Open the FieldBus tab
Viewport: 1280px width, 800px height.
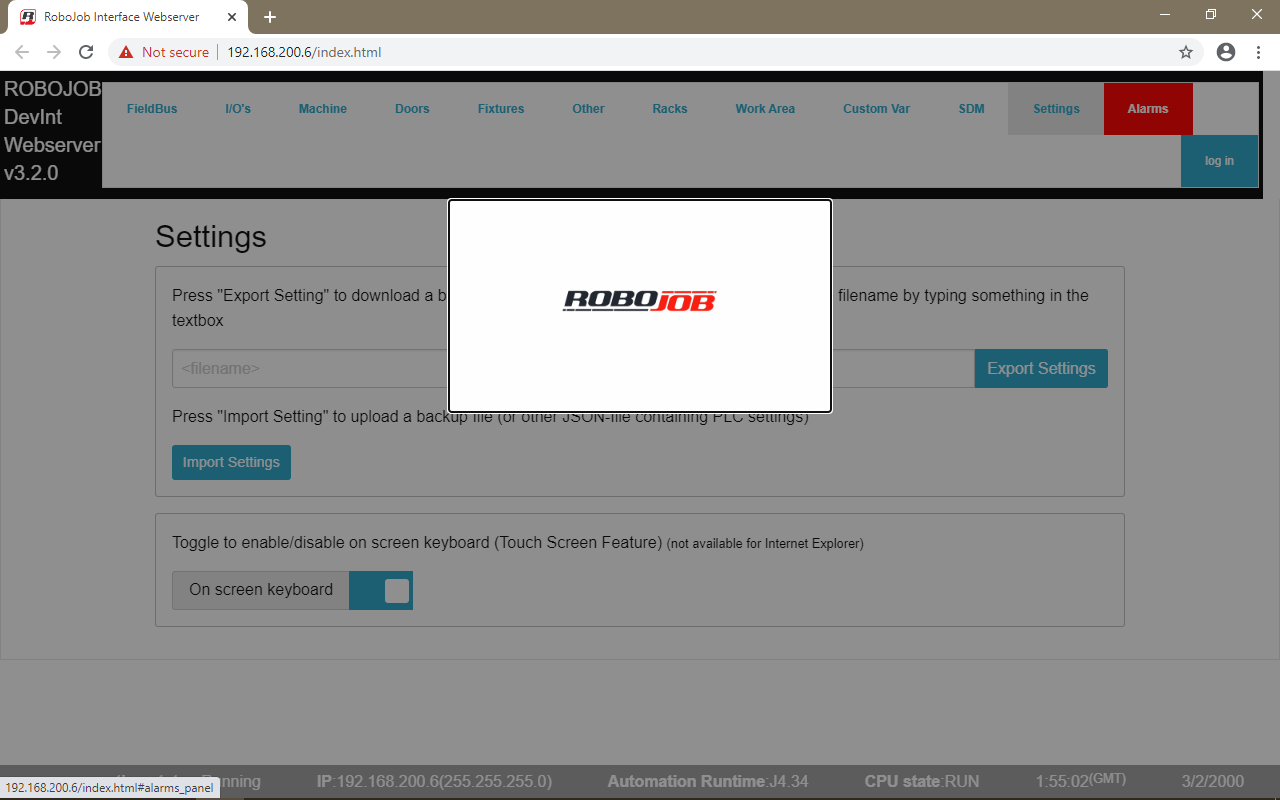point(152,109)
